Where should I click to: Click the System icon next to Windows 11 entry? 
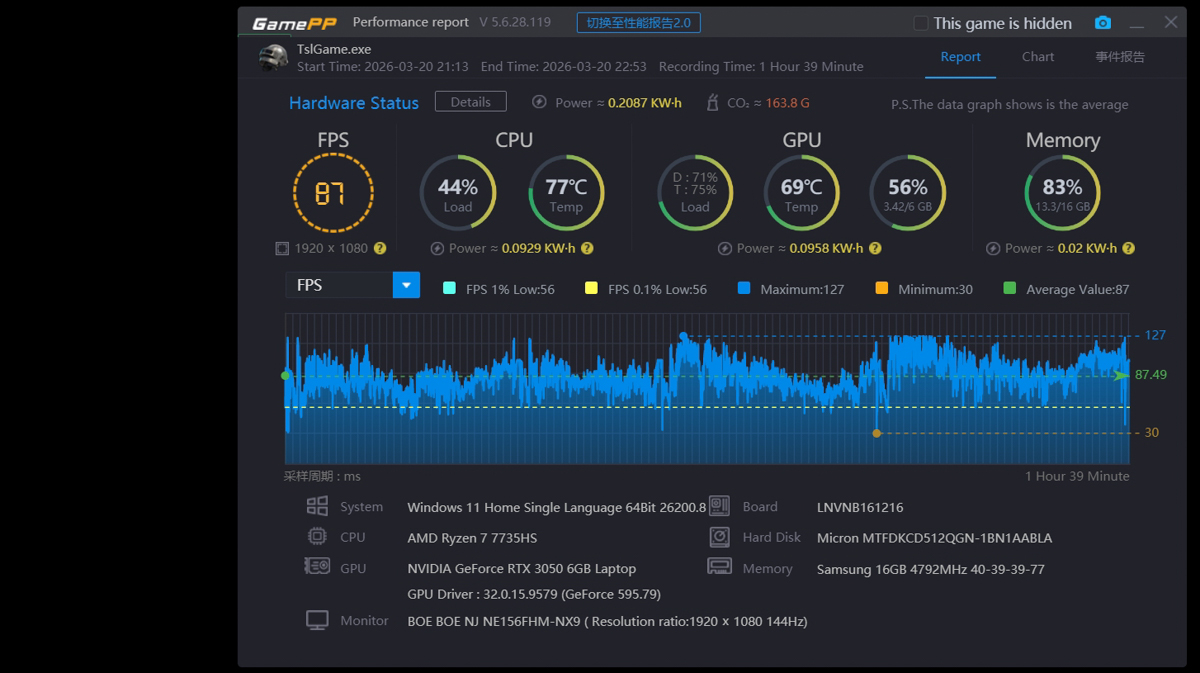[x=318, y=506]
